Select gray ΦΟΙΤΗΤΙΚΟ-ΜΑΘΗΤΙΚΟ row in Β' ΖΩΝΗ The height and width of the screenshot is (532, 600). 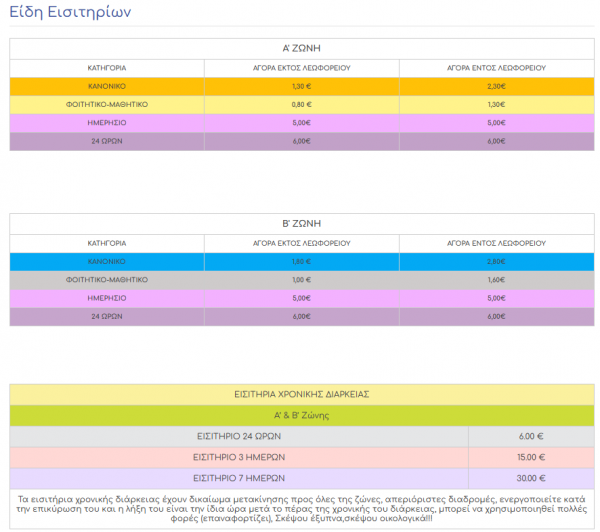tap(302, 280)
